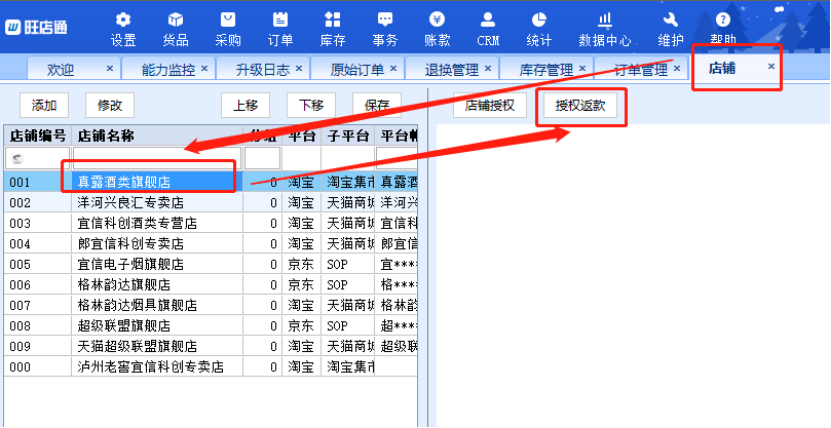Click the 保存 button

point(377,105)
